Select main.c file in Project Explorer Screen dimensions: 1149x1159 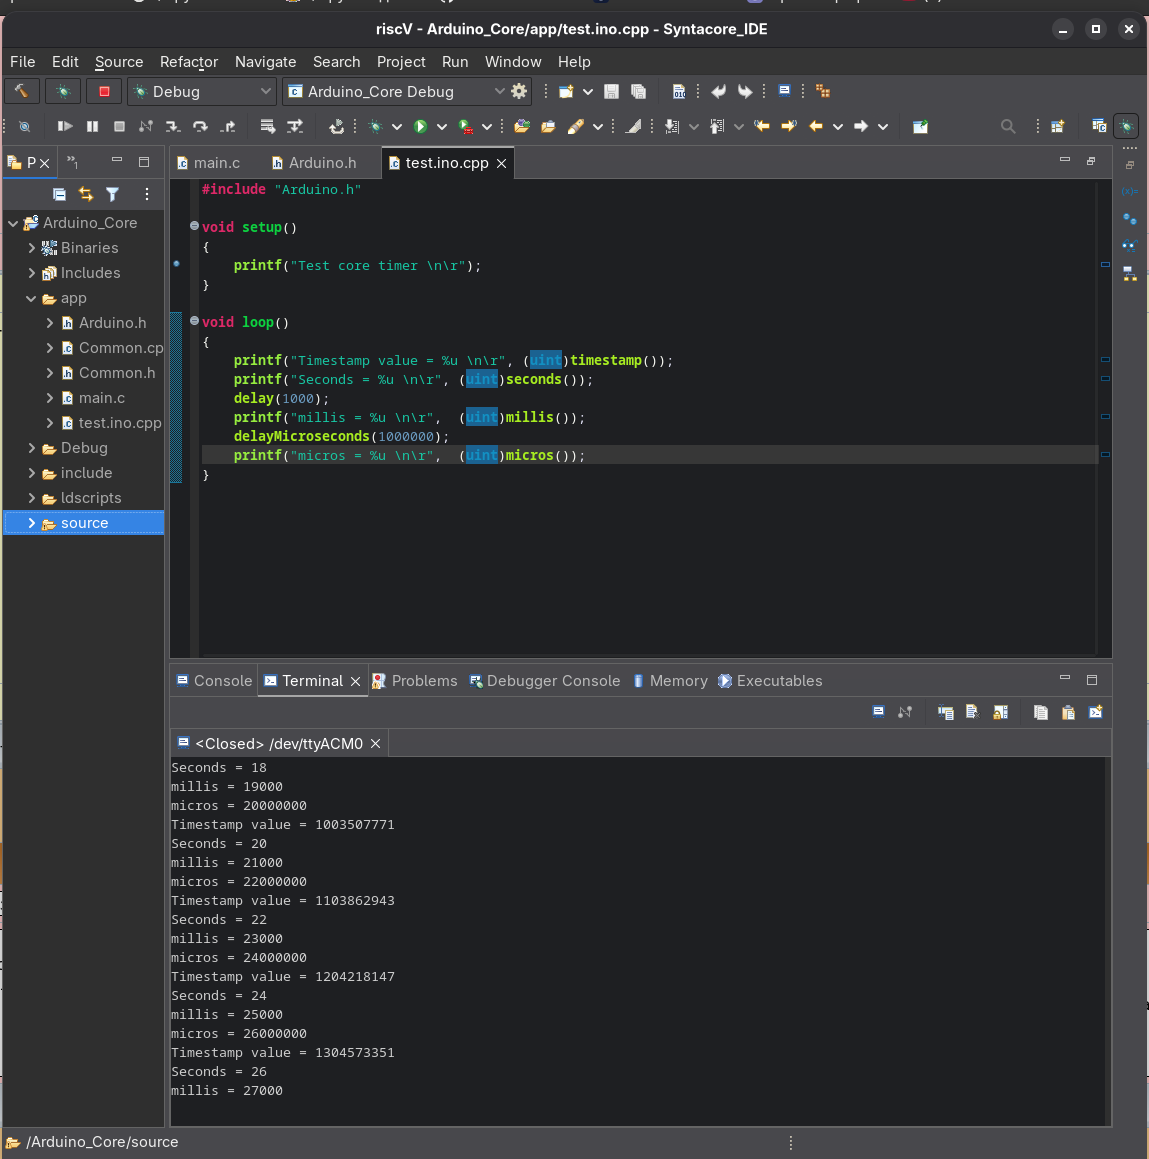pos(101,398)
